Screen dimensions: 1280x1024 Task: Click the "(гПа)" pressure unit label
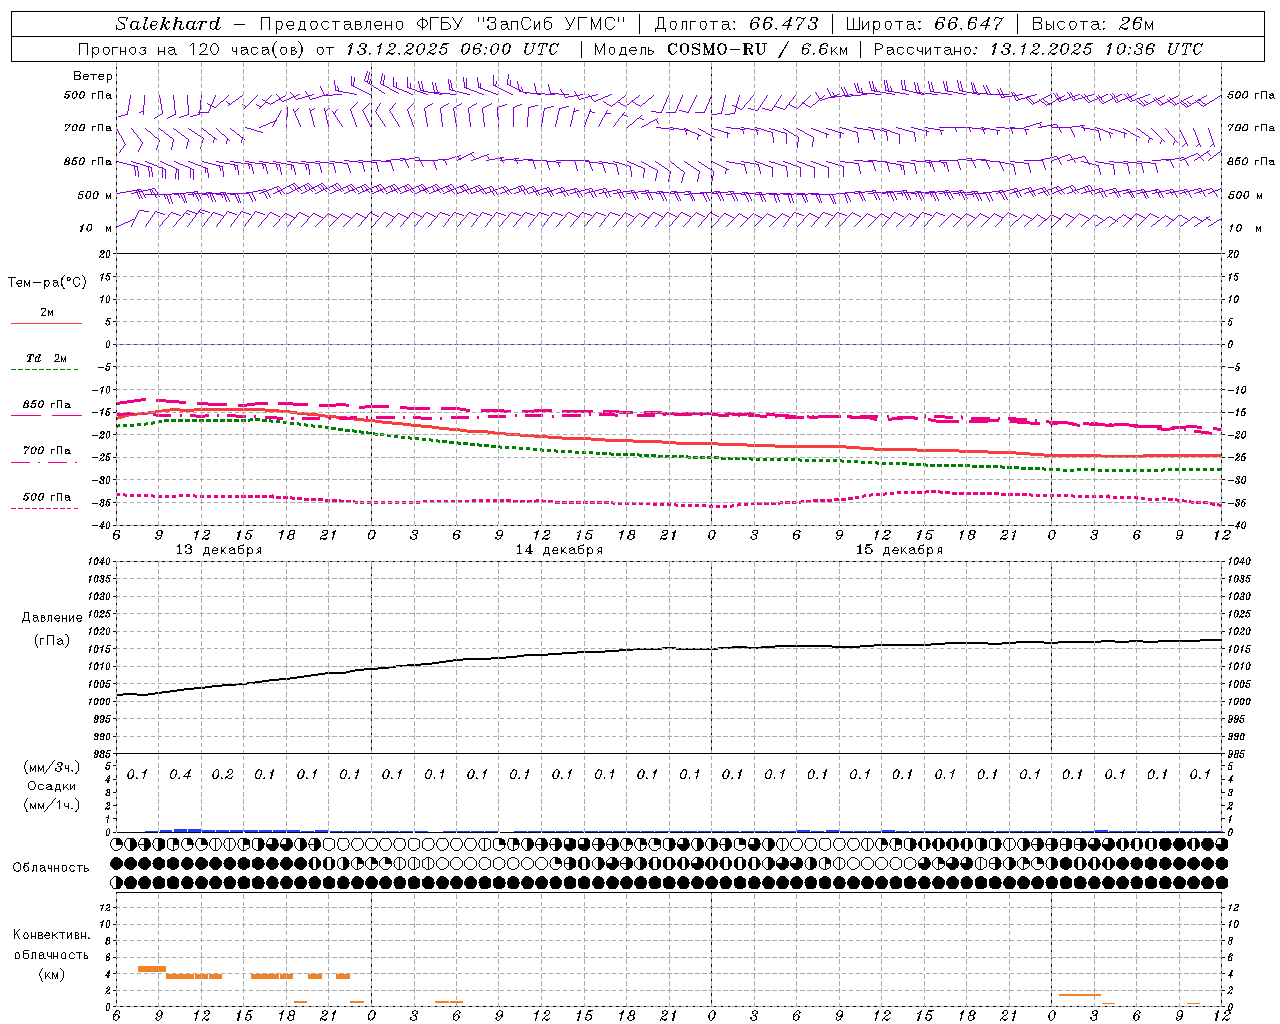coord(52,641)
